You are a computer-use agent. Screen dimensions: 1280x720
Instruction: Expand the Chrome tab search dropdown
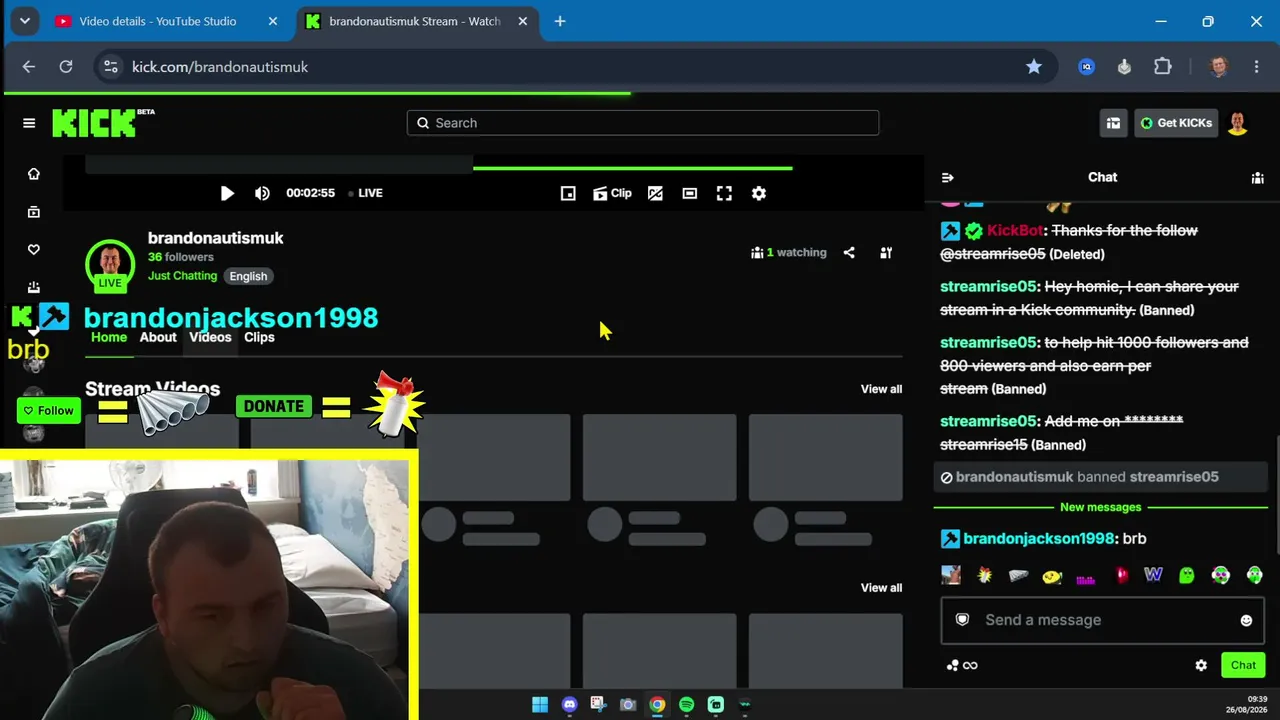24,21
